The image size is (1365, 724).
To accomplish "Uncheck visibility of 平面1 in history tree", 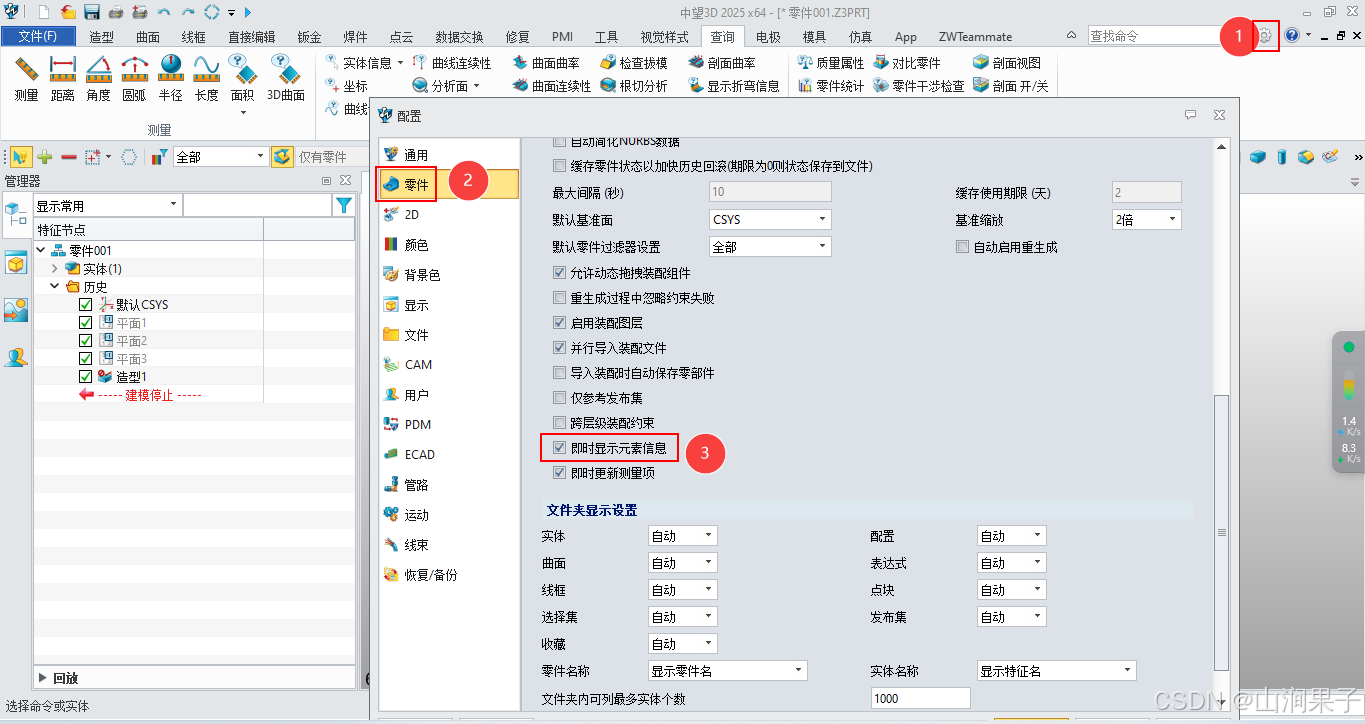I will coord(85,322).
